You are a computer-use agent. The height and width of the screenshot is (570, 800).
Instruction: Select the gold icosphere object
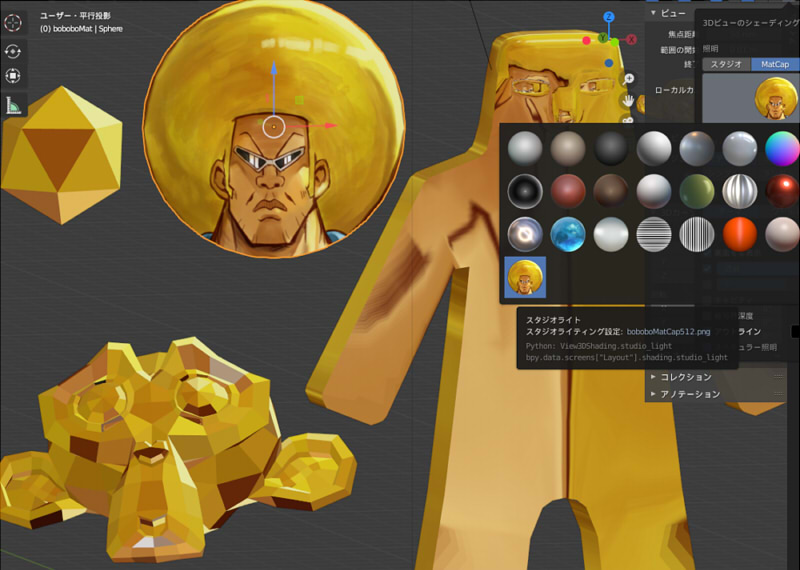62,155
